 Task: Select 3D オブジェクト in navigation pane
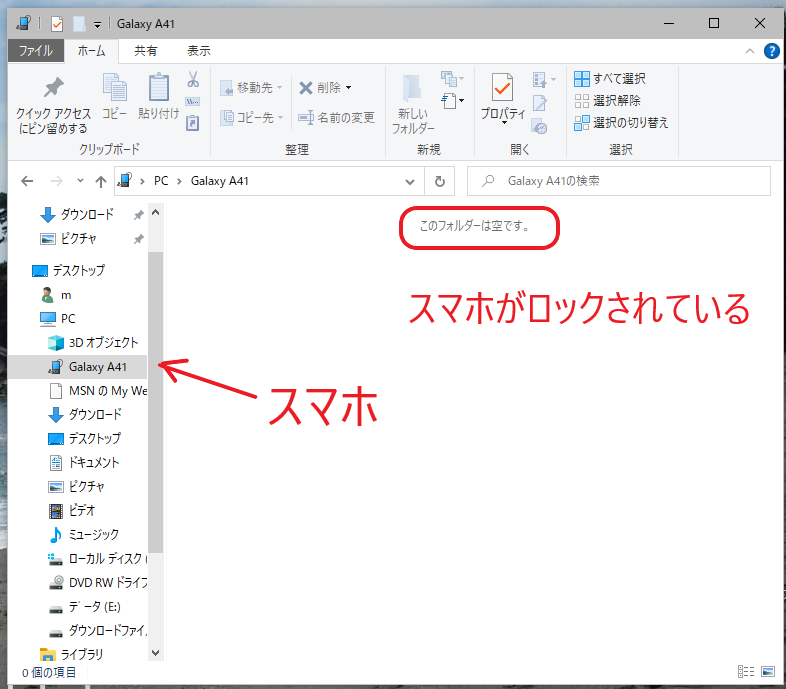(93, 343)
